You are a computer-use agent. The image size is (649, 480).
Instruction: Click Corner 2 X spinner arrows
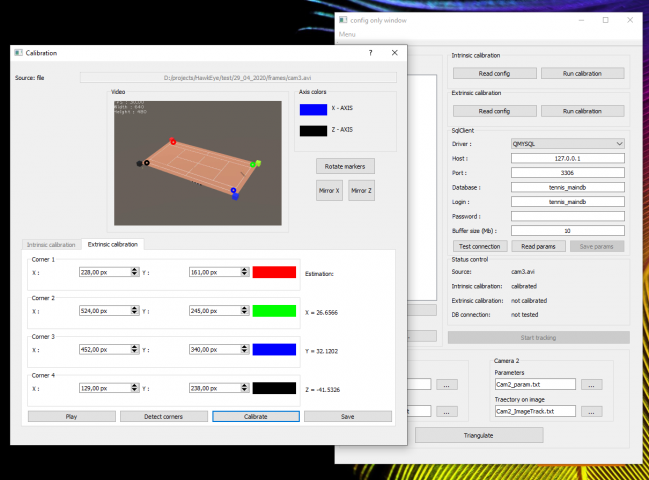[135, 311]
